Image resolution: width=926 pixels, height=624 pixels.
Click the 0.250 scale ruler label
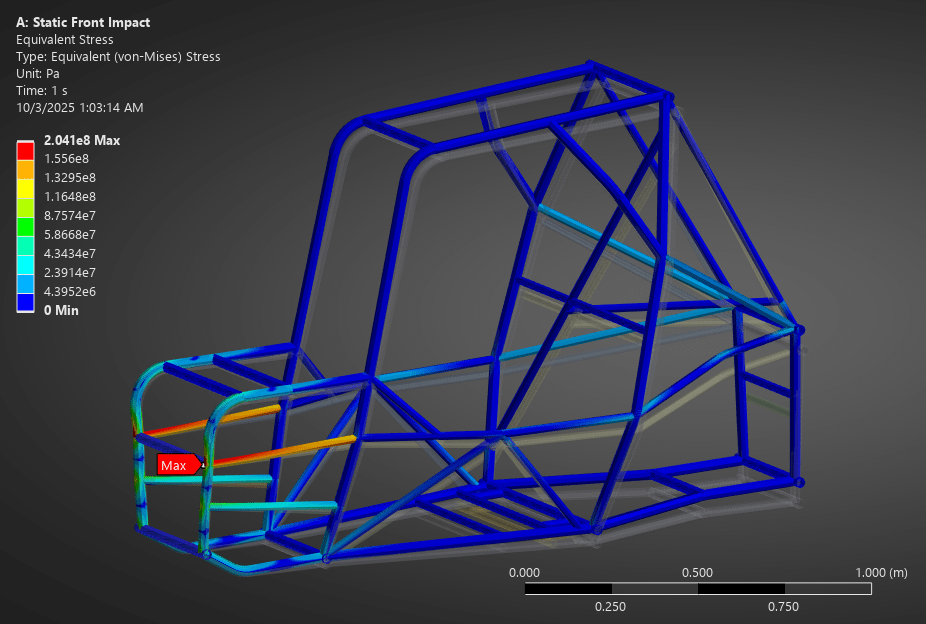[610, 606]
